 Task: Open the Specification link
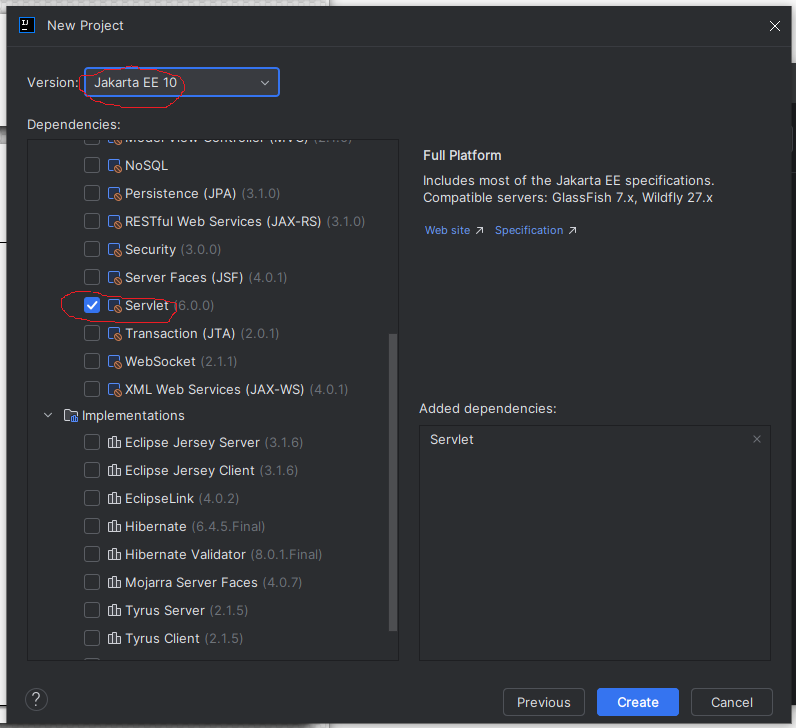click(529, 230)
